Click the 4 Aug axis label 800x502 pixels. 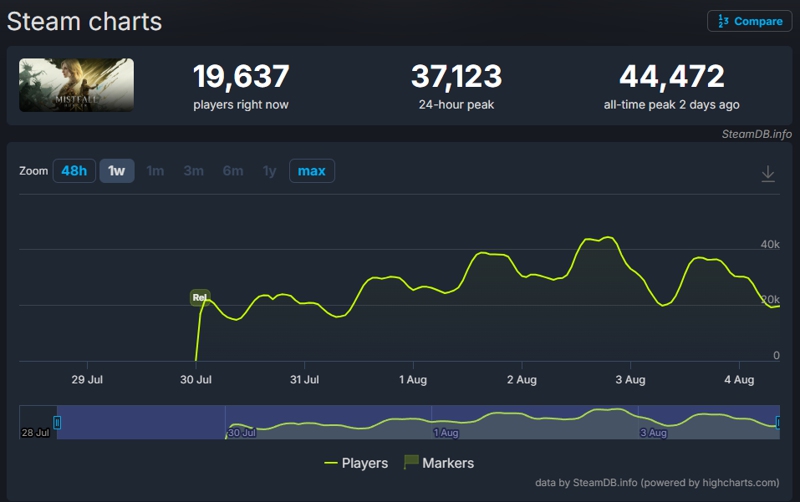click(x=739, y=380)
